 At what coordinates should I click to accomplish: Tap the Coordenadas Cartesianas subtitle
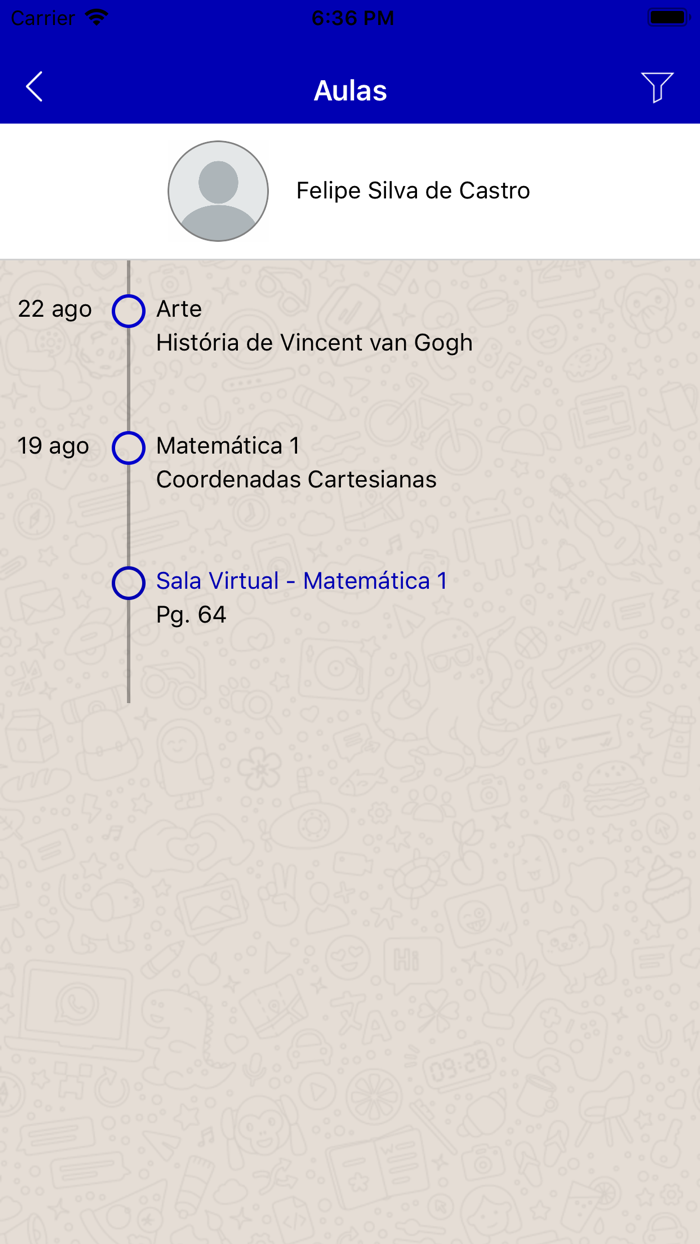coord(296,480)
